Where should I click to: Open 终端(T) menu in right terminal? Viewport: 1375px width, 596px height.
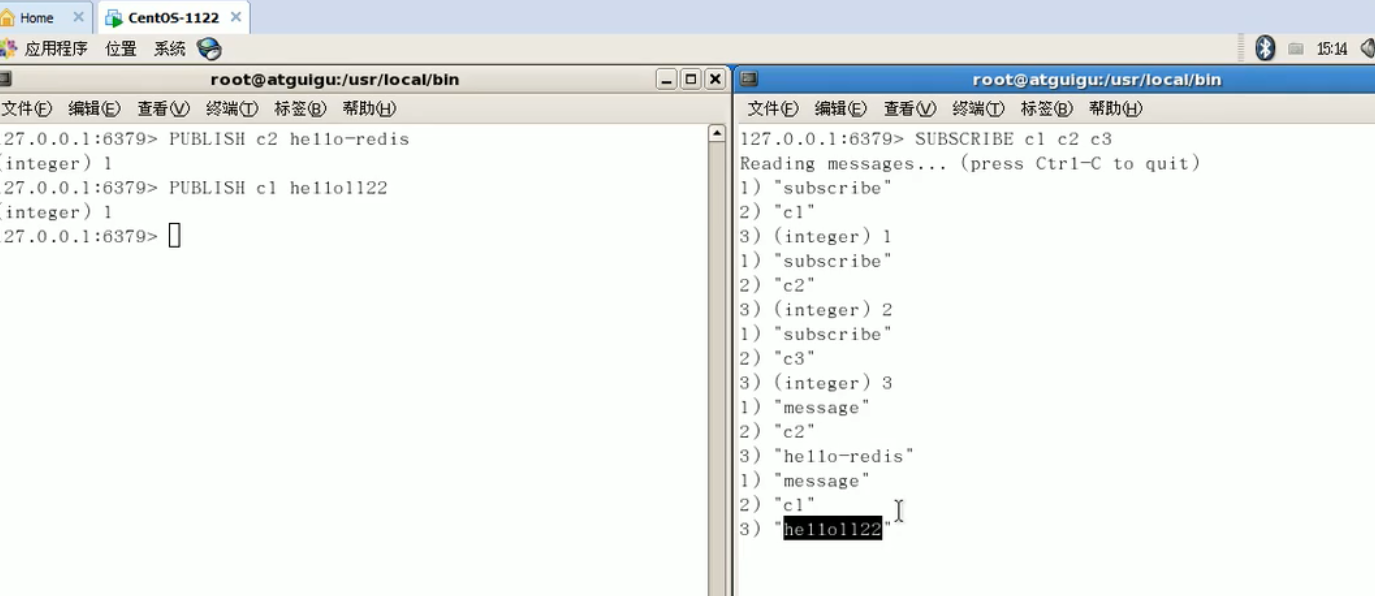[x=979, y=108]
